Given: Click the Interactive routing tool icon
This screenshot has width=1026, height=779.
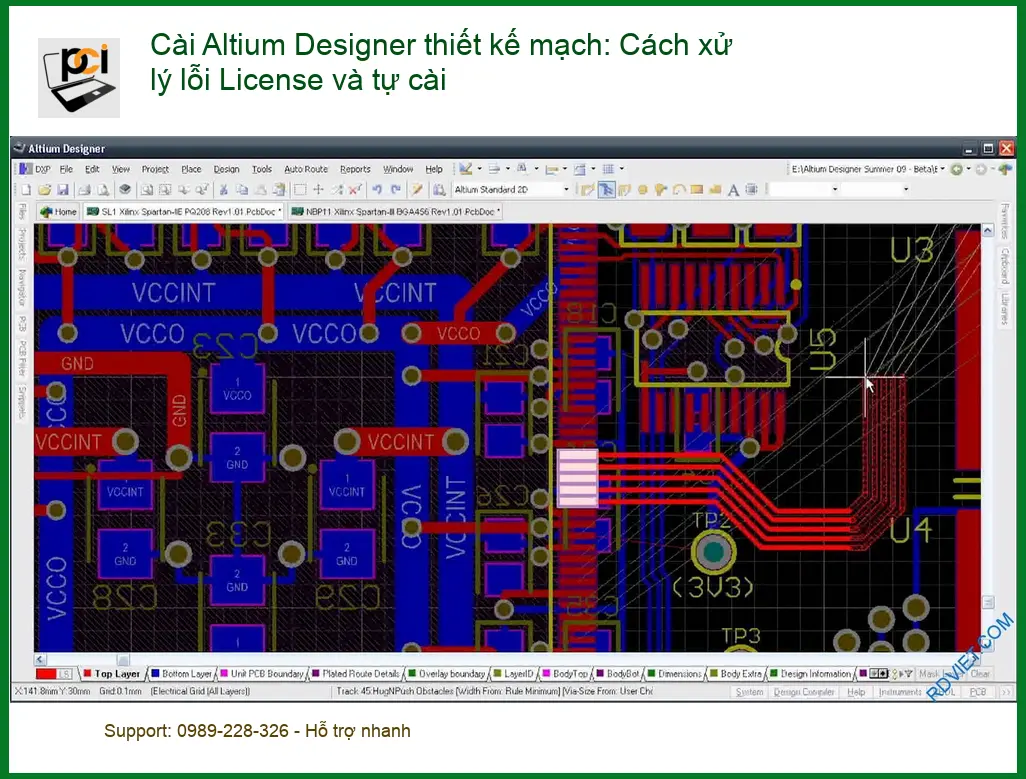Looking at the screenshot, I should [588, 190].
